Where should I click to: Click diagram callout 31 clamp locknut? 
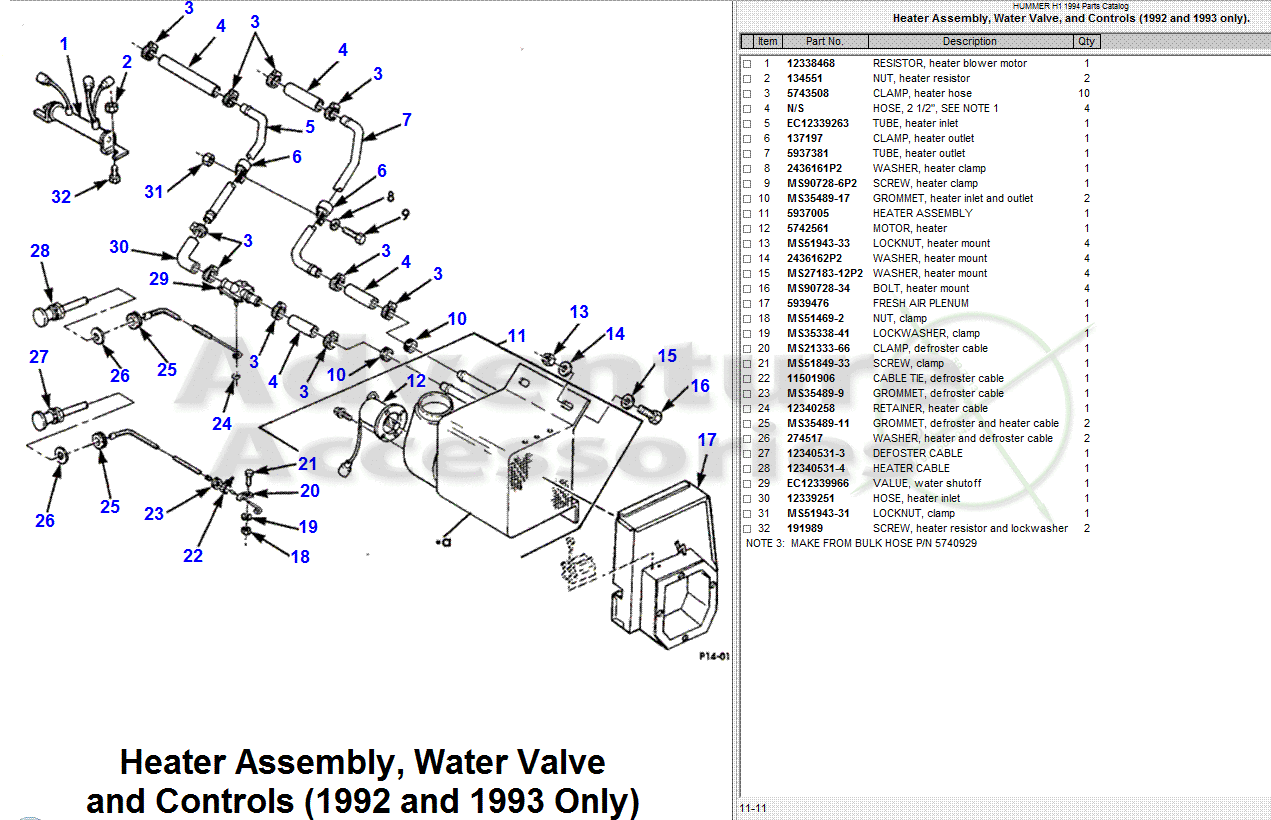(x=153, y=191)
